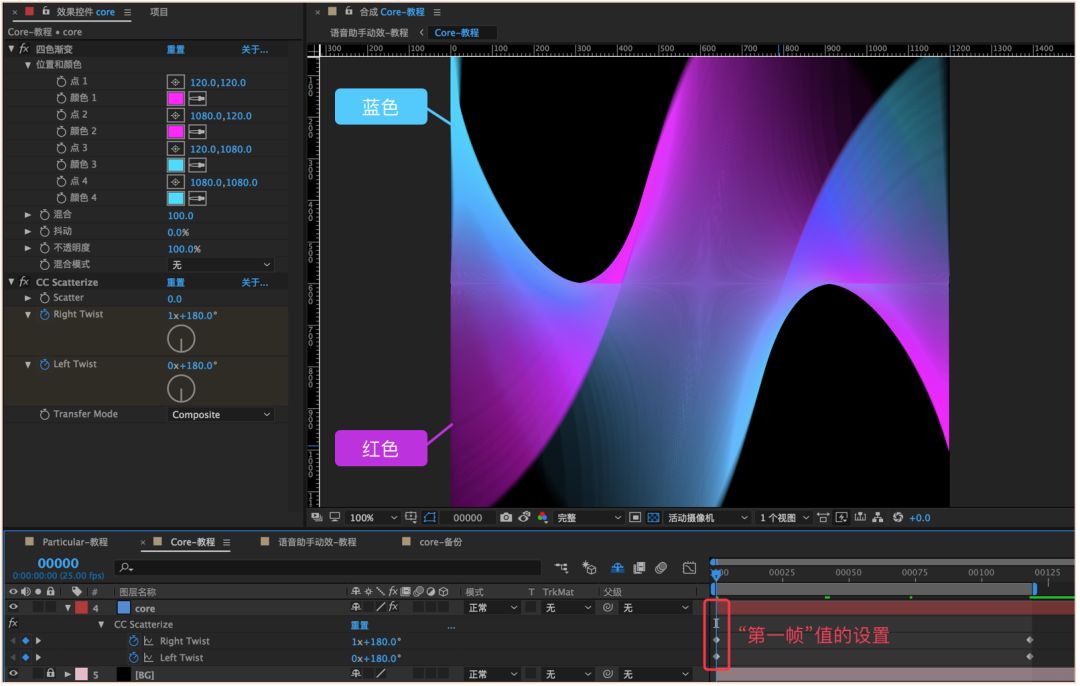Toggle the 四色渐变 effect fx switch
Viewport: 1080px width, 686px height.
24,49
